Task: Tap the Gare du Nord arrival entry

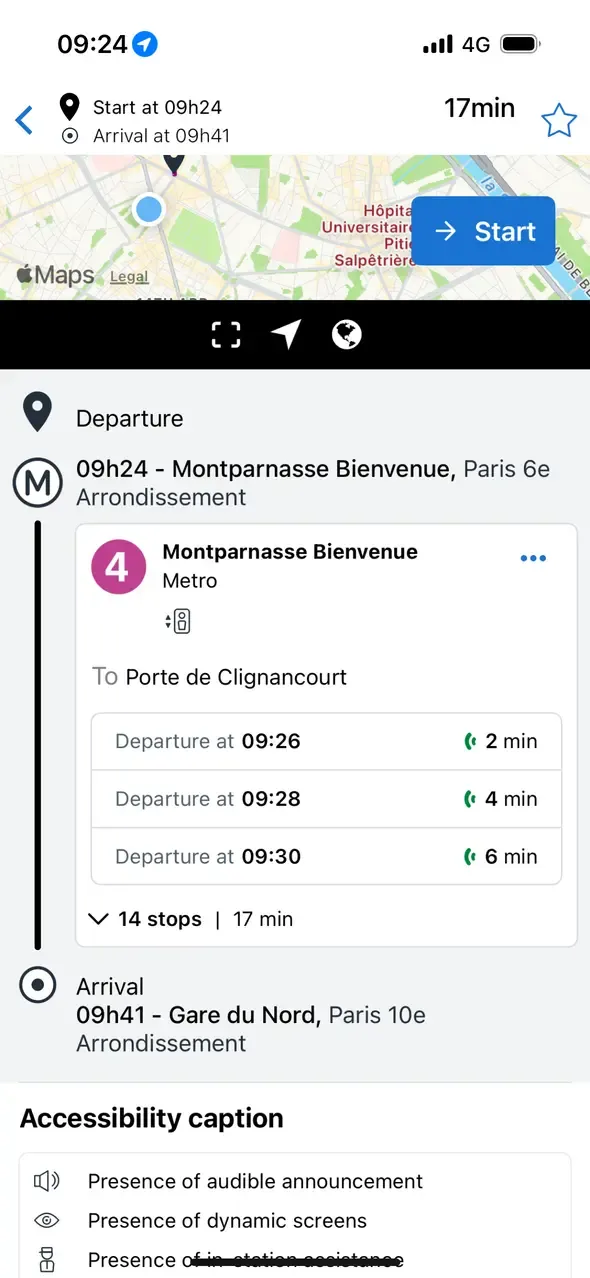Action: 251,1014
